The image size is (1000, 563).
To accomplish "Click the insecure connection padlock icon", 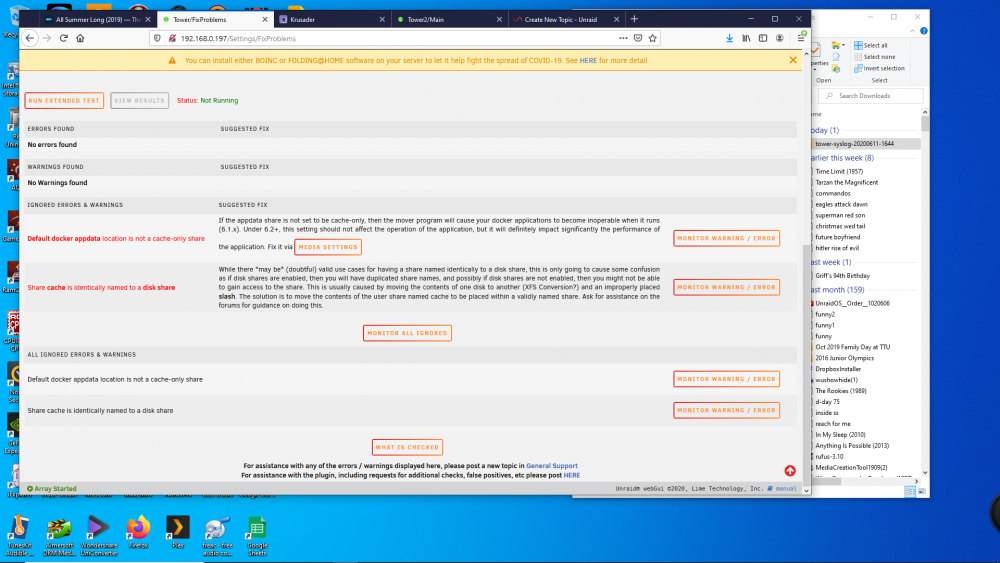I will point(172,38).
